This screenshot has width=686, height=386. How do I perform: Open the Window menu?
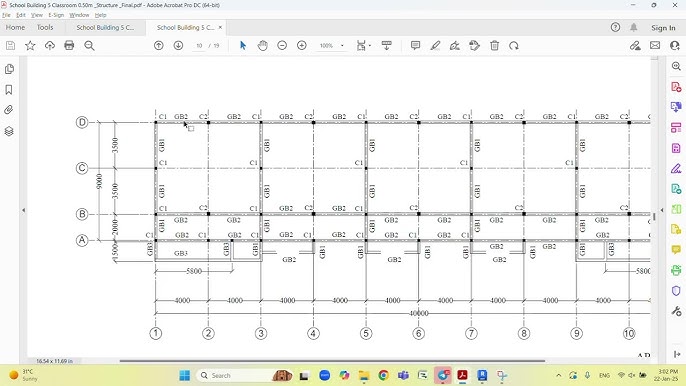coord(79,15)
